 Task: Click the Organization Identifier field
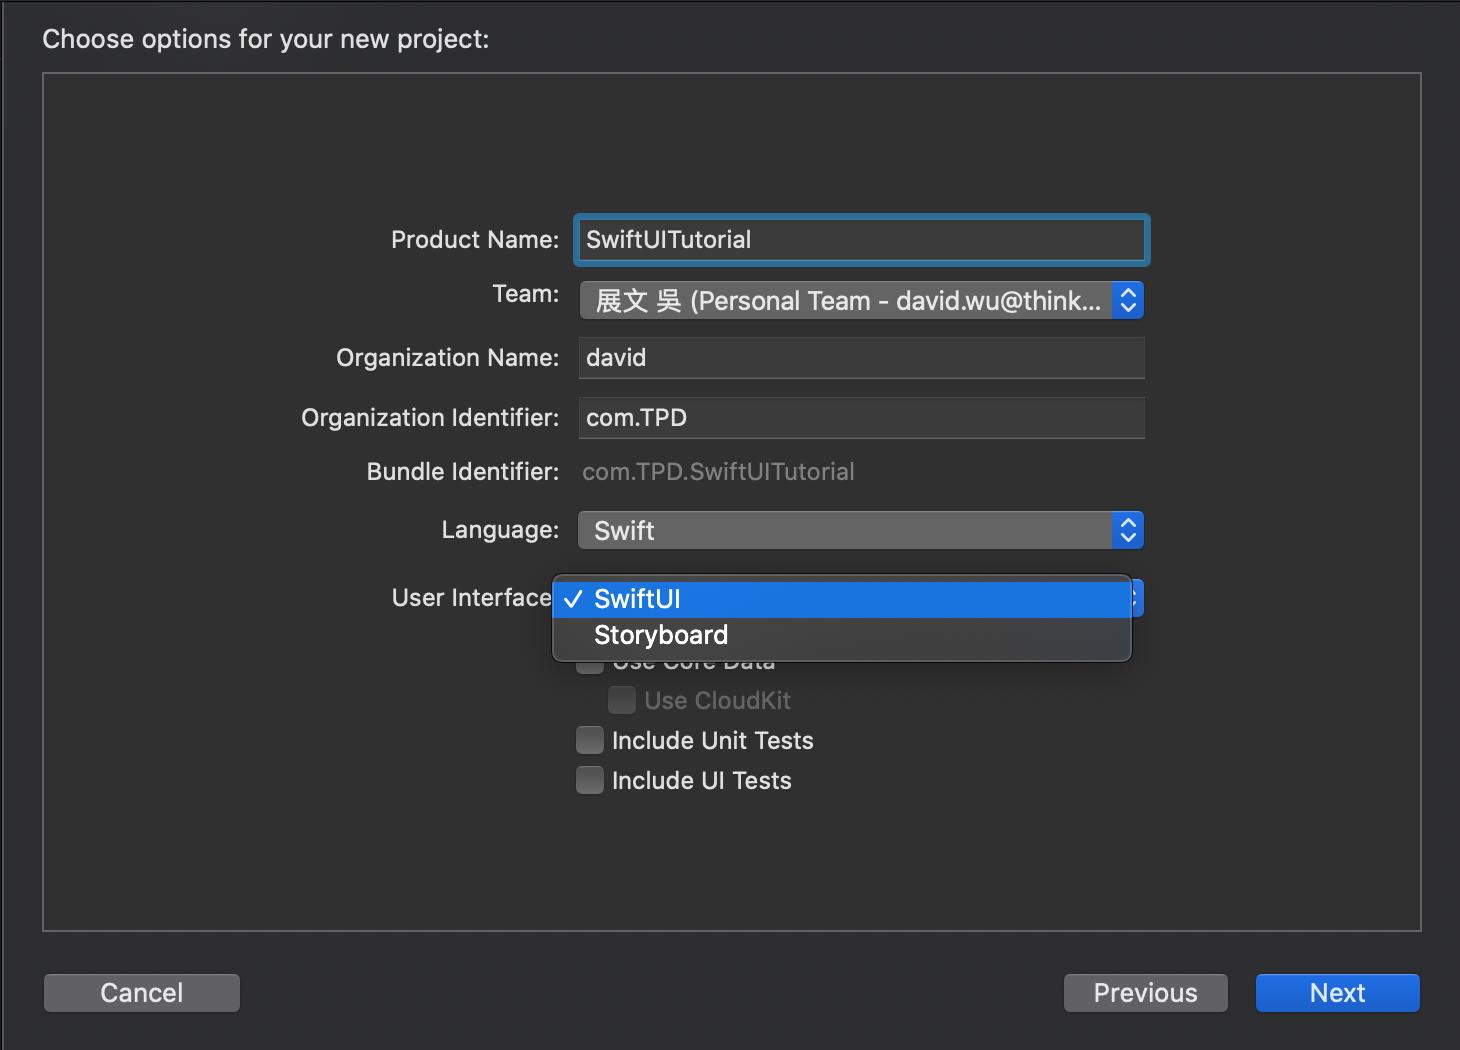click(x=861, y=418)
